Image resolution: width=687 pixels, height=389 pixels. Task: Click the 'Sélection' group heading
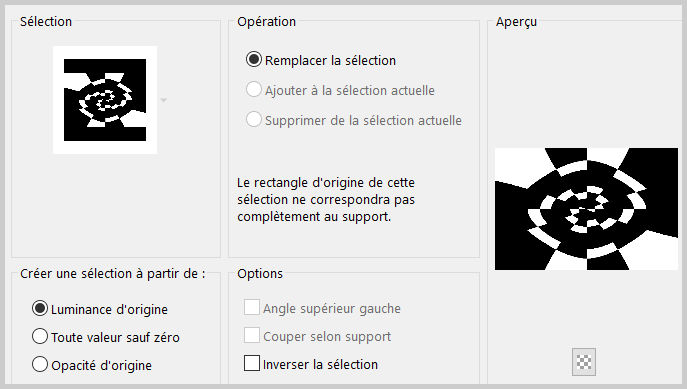click(46, 21)
